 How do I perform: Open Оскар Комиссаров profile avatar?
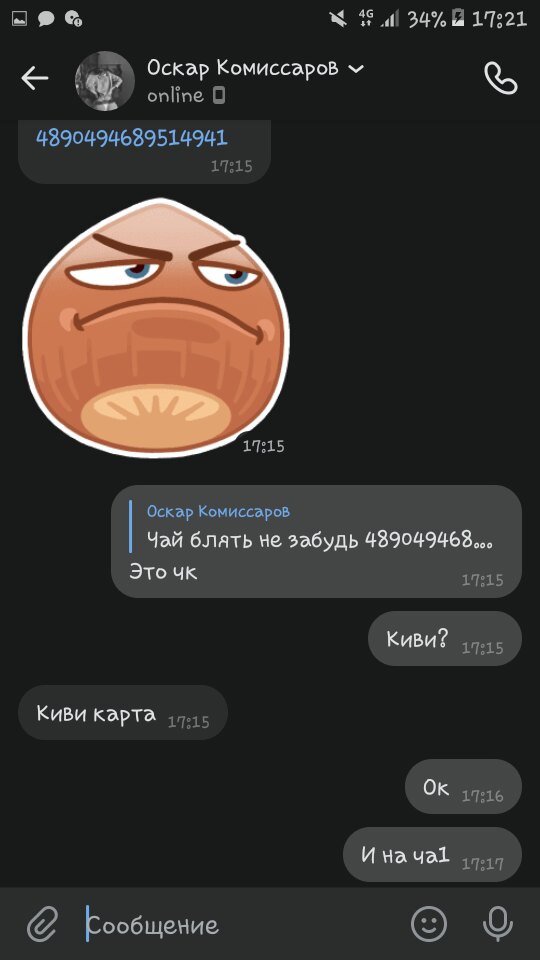[x=105, y=81]
